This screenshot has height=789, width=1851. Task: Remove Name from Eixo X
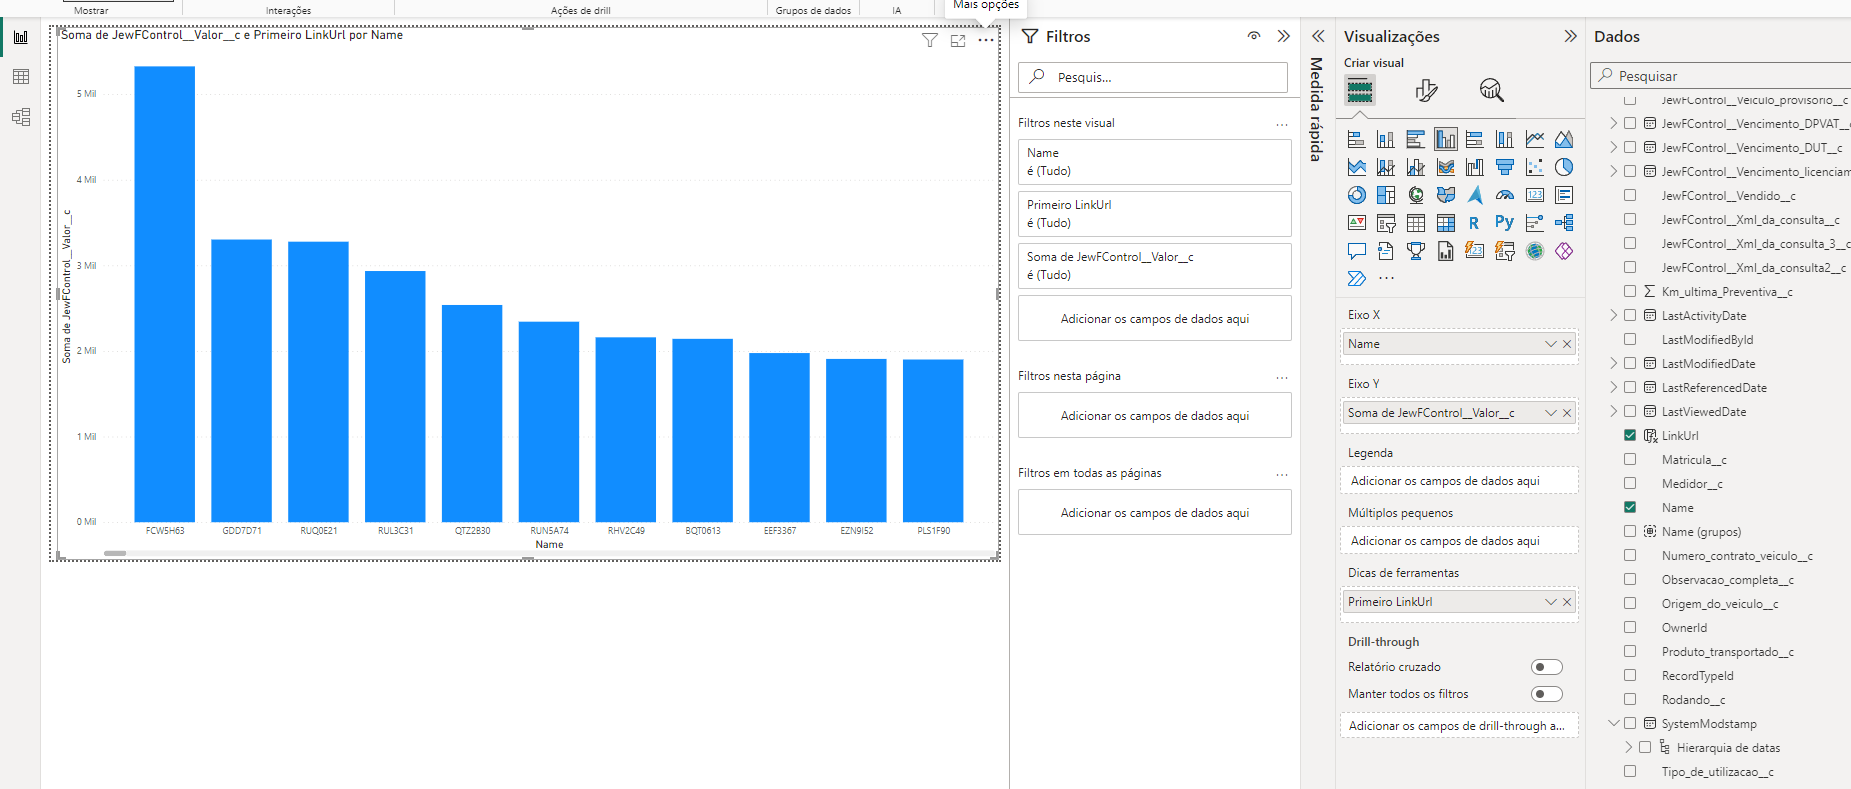1567,344
